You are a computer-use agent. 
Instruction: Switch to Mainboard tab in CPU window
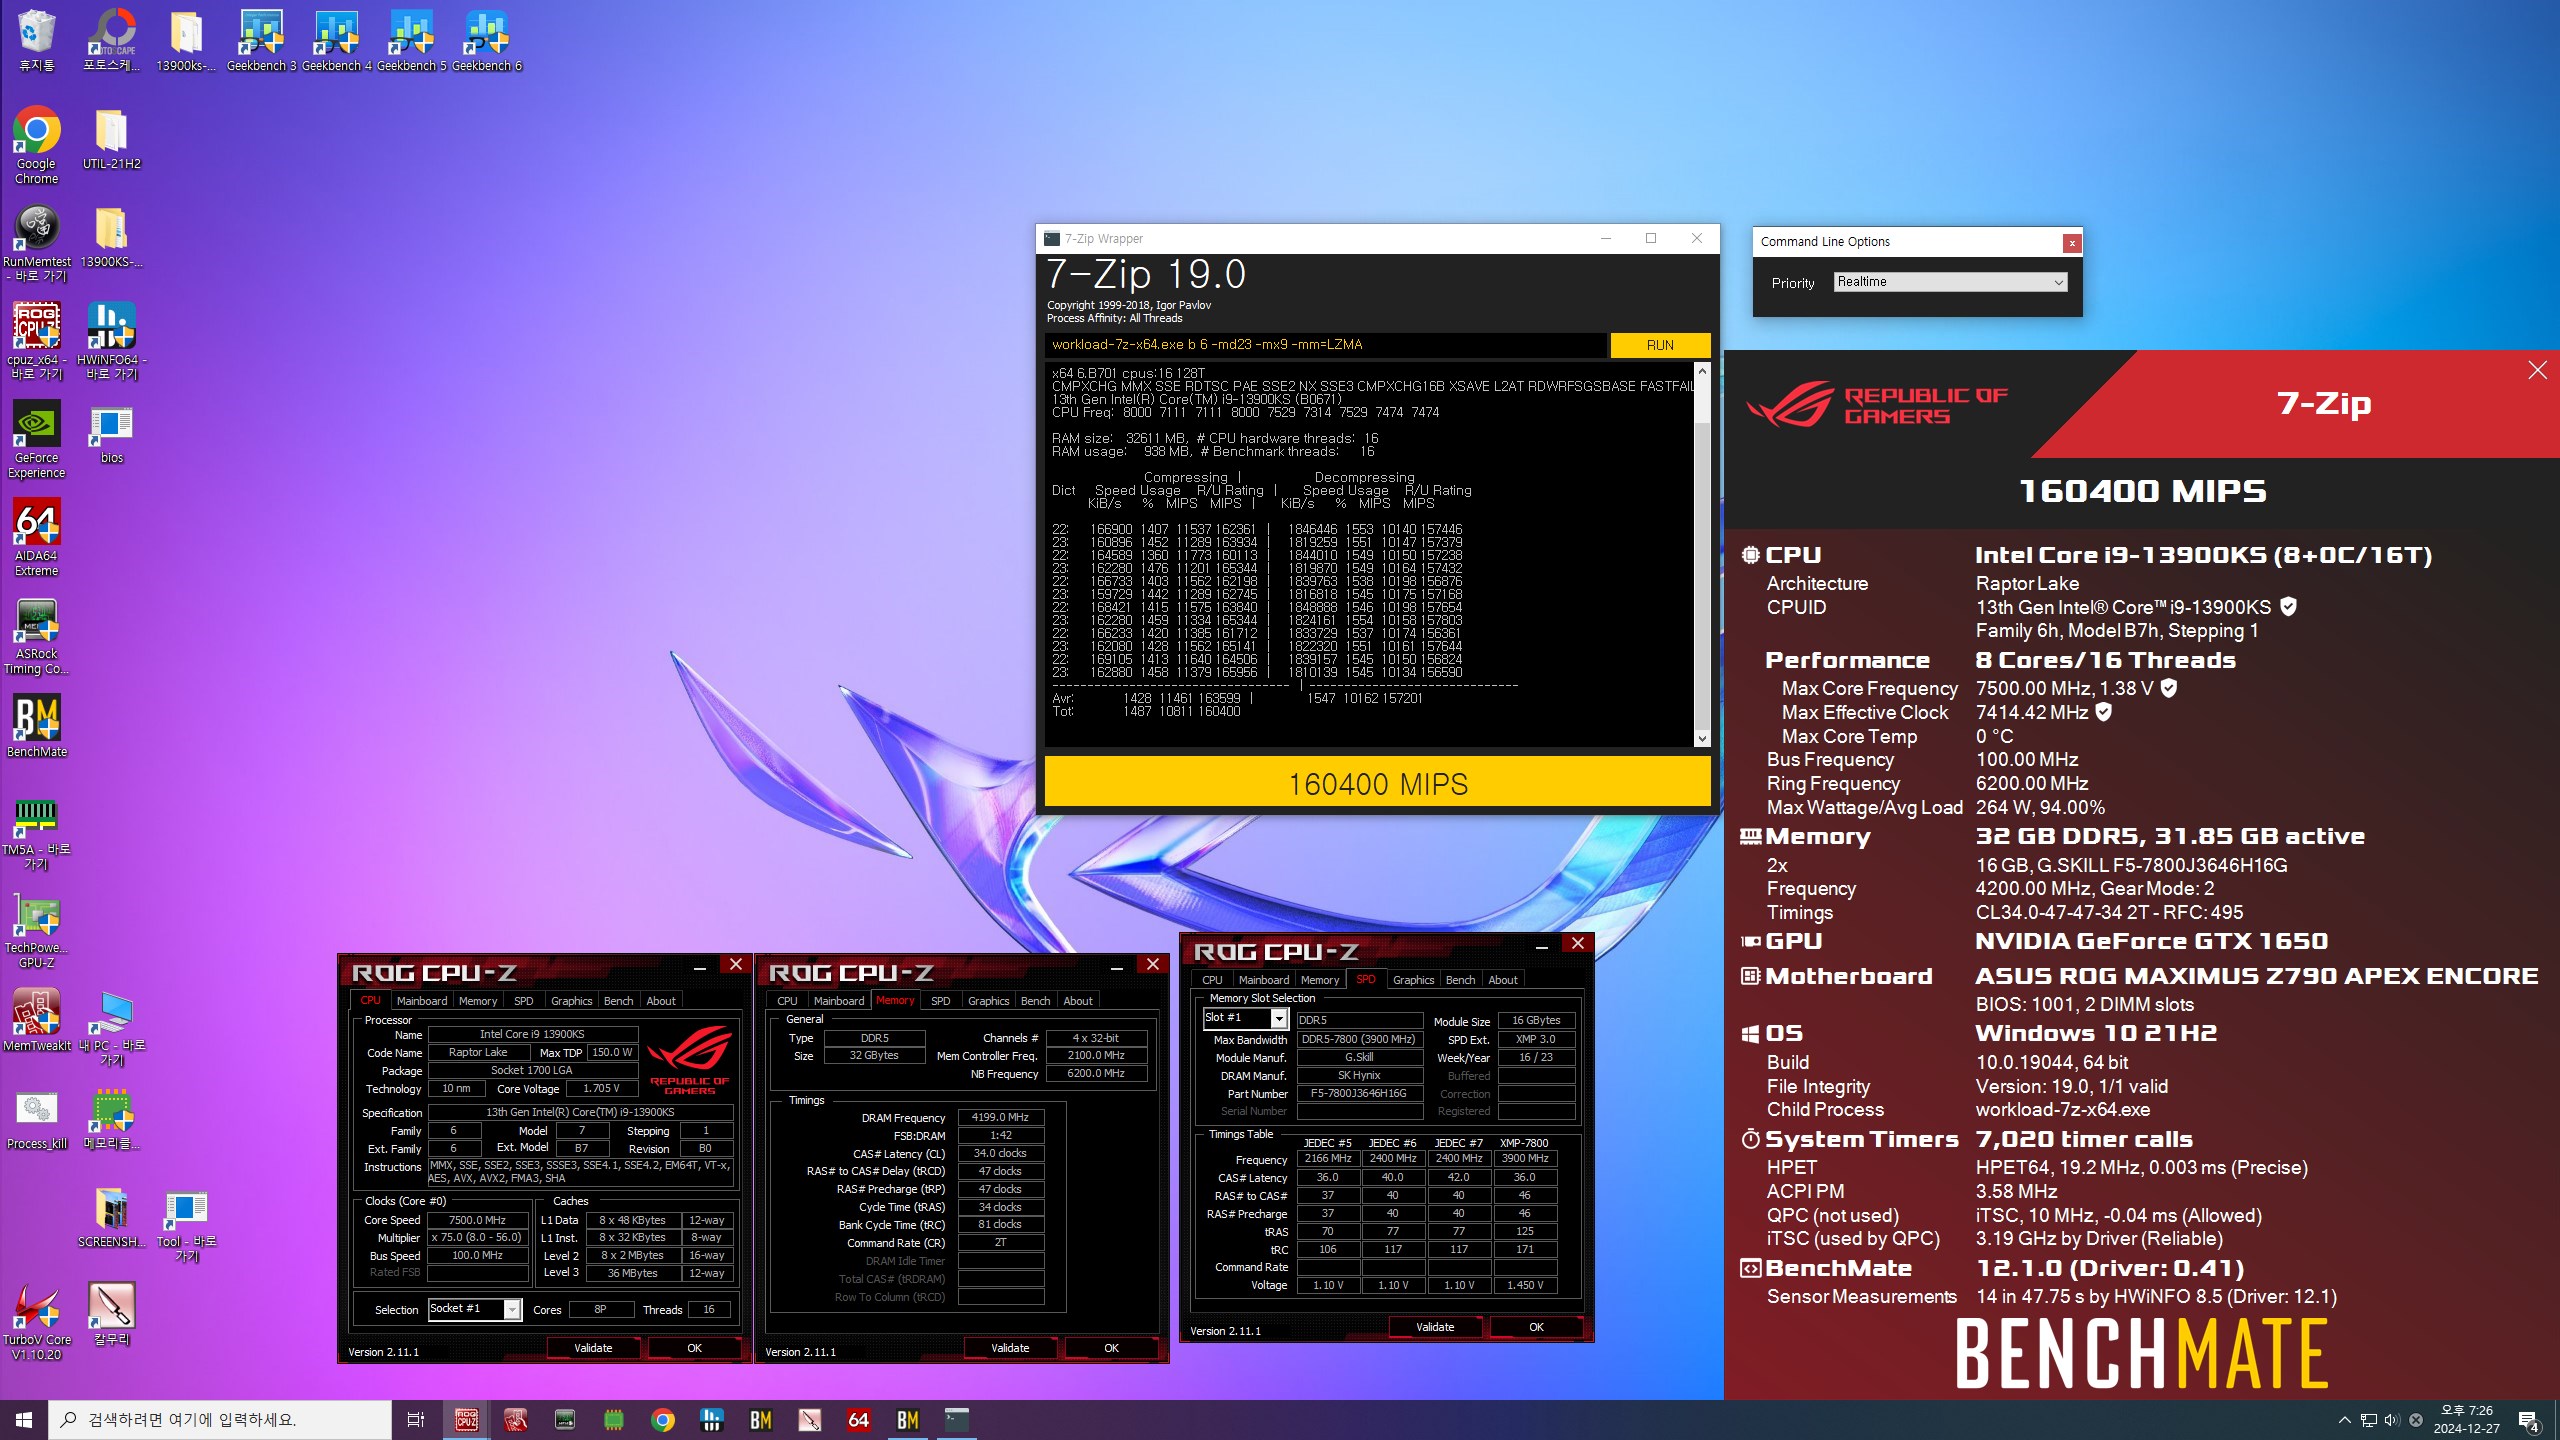[x=422, y=1001]
